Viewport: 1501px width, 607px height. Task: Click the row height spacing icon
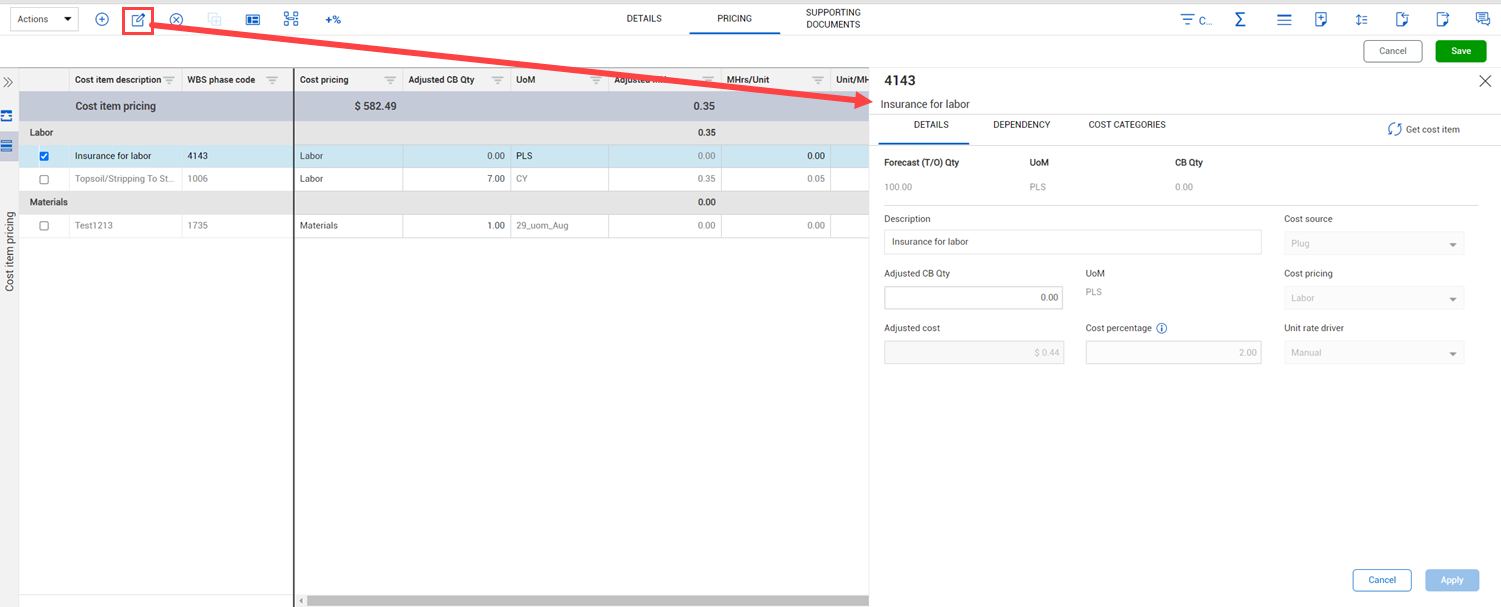(1361, 19)
